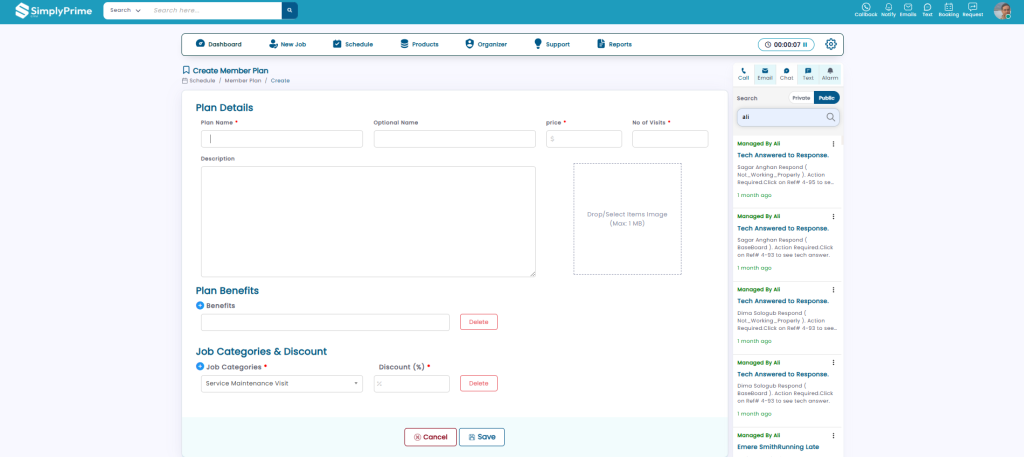Go to Dashboard menu
The image size is (1024, 457).
click(219, 44)
